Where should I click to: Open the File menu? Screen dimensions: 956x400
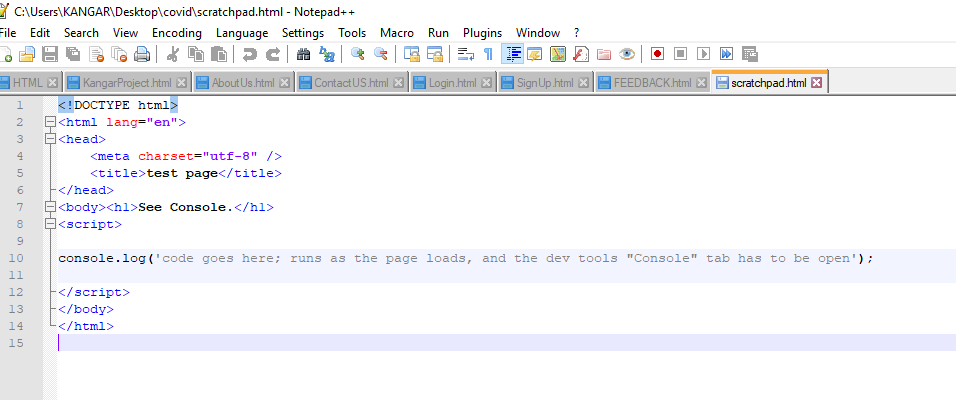point(8,33)
